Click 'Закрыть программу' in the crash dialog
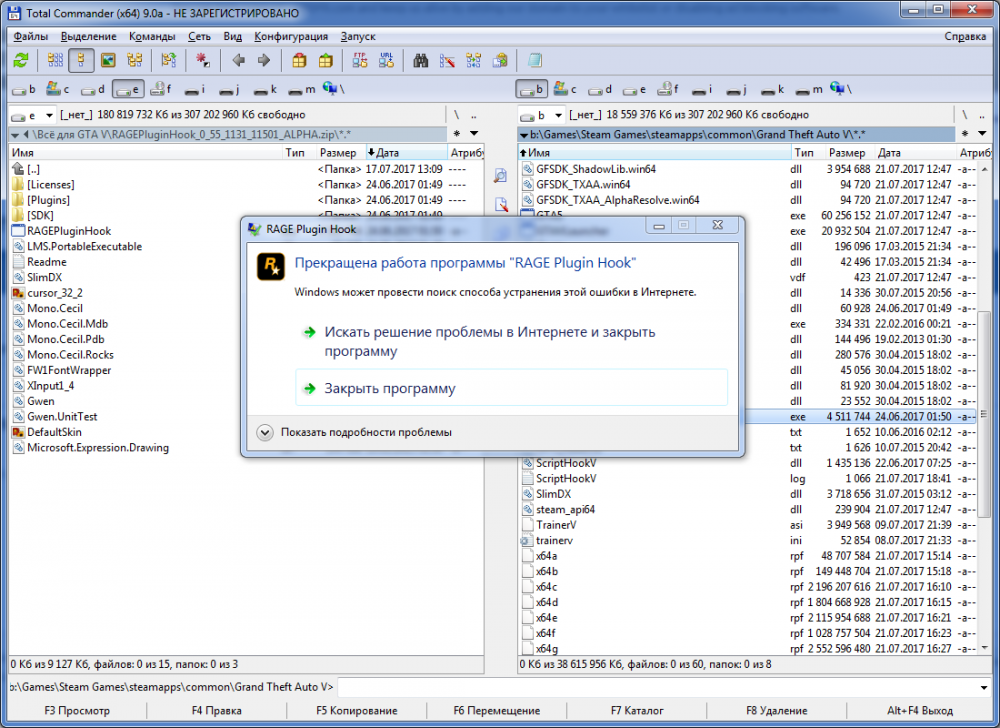Viewport: 1000px width, 728px height. pyautogui.click(x=389, y=388)
